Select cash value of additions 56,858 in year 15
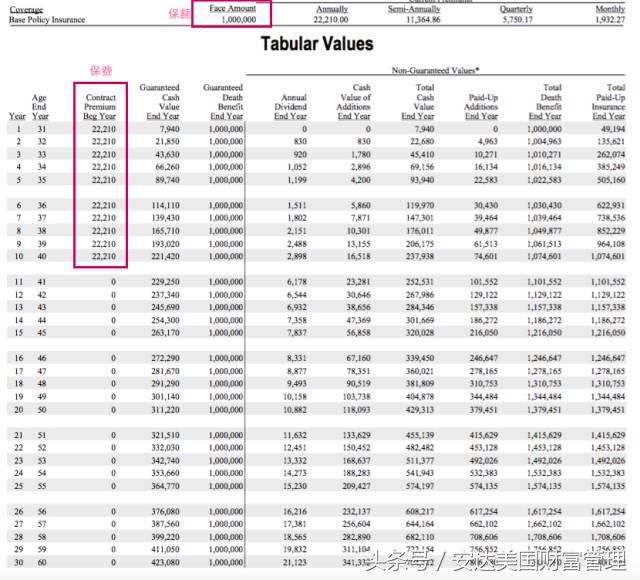This screenshot has width=640, height=580. (359, 332)
